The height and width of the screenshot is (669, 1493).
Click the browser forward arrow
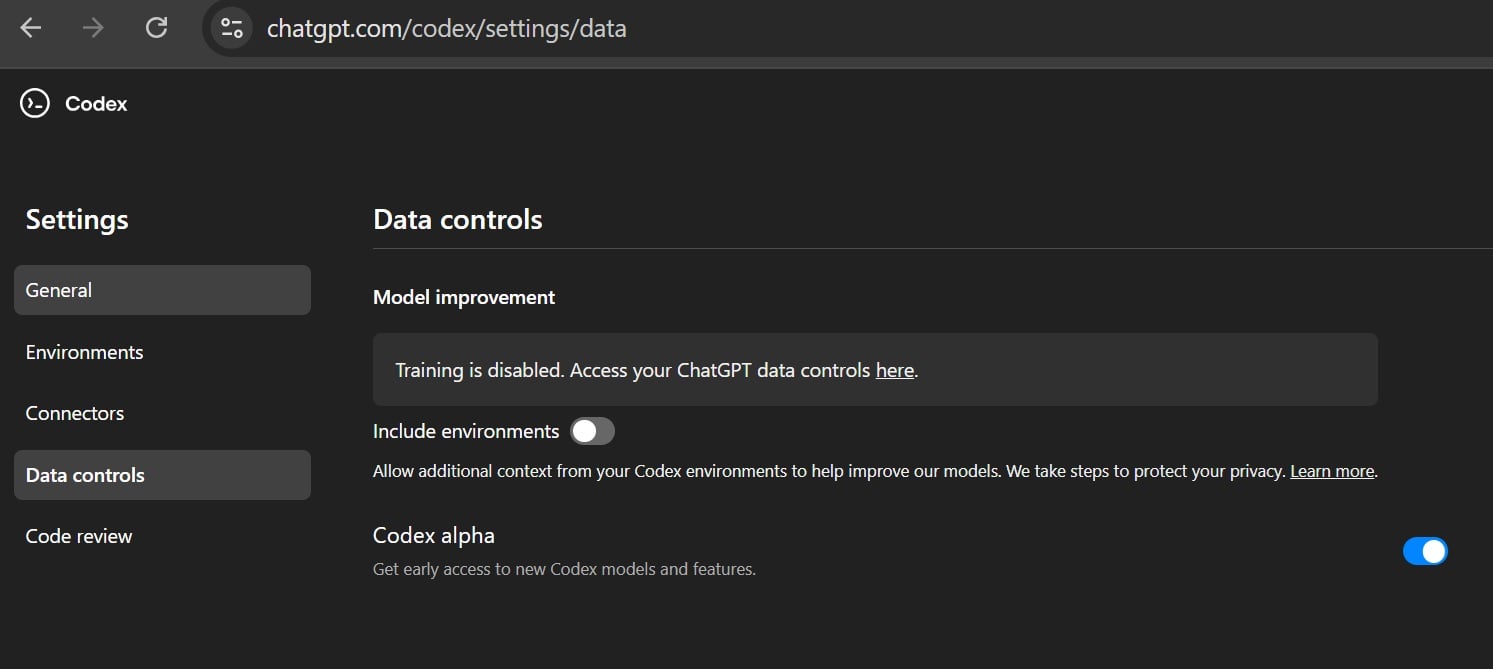click(92, 28)
